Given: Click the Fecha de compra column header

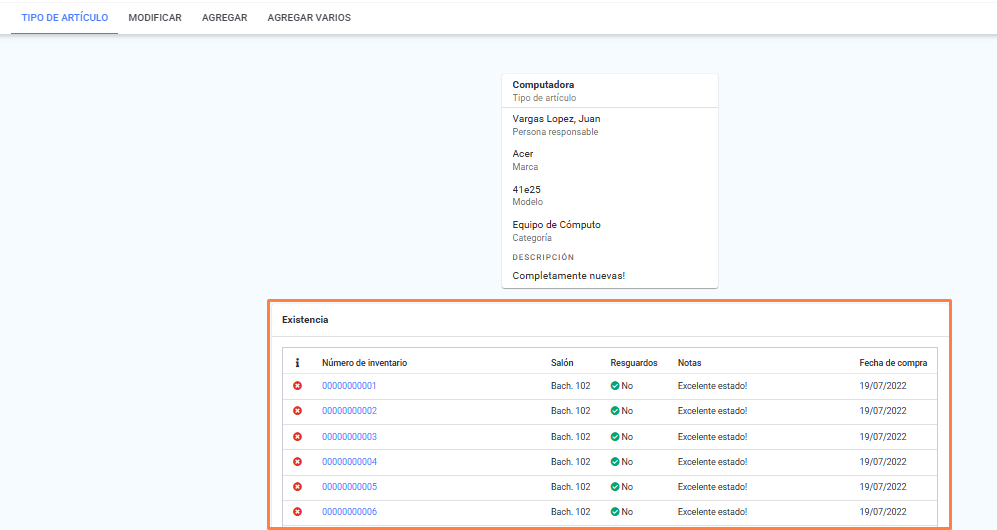Looking at the screenshot, I should click(x=893, y=363).
